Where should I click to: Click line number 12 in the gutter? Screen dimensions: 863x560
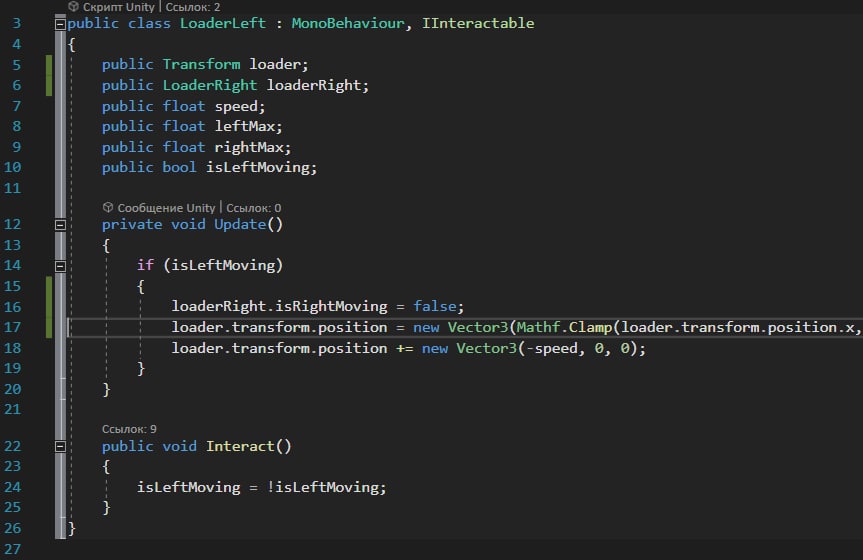tap(12, 225)
